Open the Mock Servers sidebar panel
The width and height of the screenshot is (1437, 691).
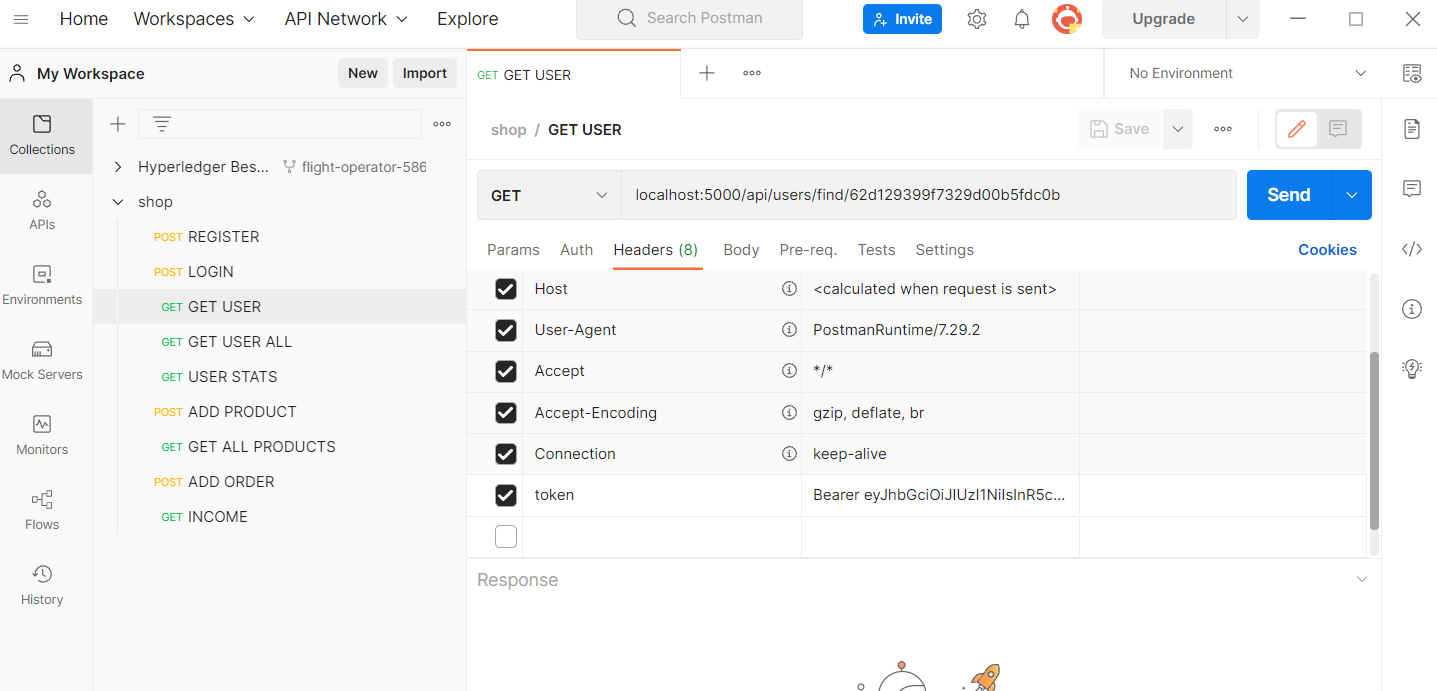42,361
